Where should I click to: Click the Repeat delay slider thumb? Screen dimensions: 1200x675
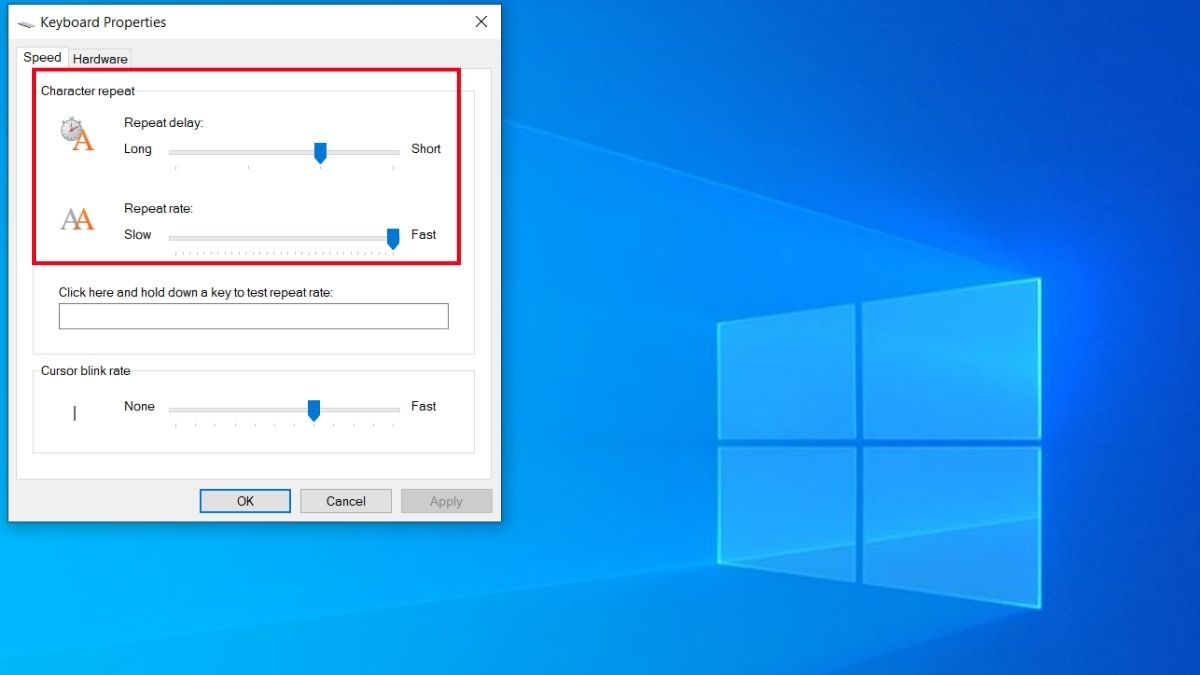click(320, 152)
